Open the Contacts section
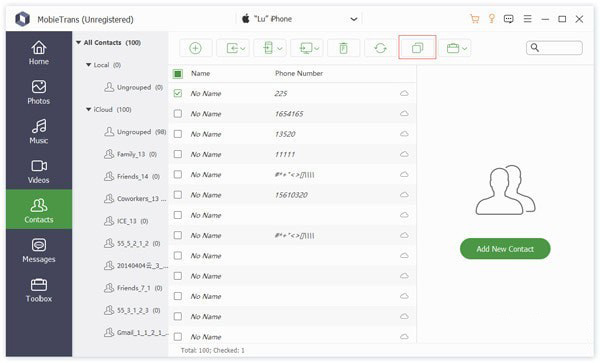This screenshot has width=600, height=363. pos(39,210)
